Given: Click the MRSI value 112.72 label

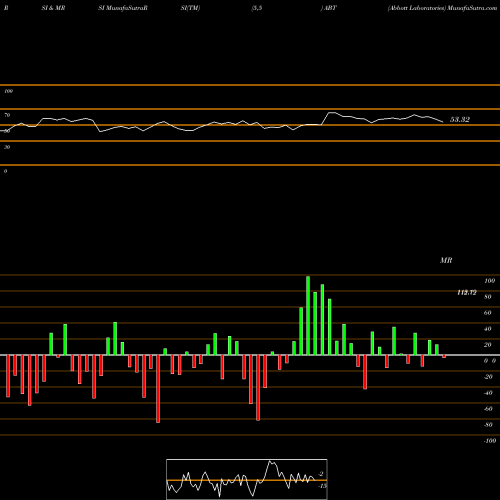Looking at the screenshot, I should pos(467,293).
